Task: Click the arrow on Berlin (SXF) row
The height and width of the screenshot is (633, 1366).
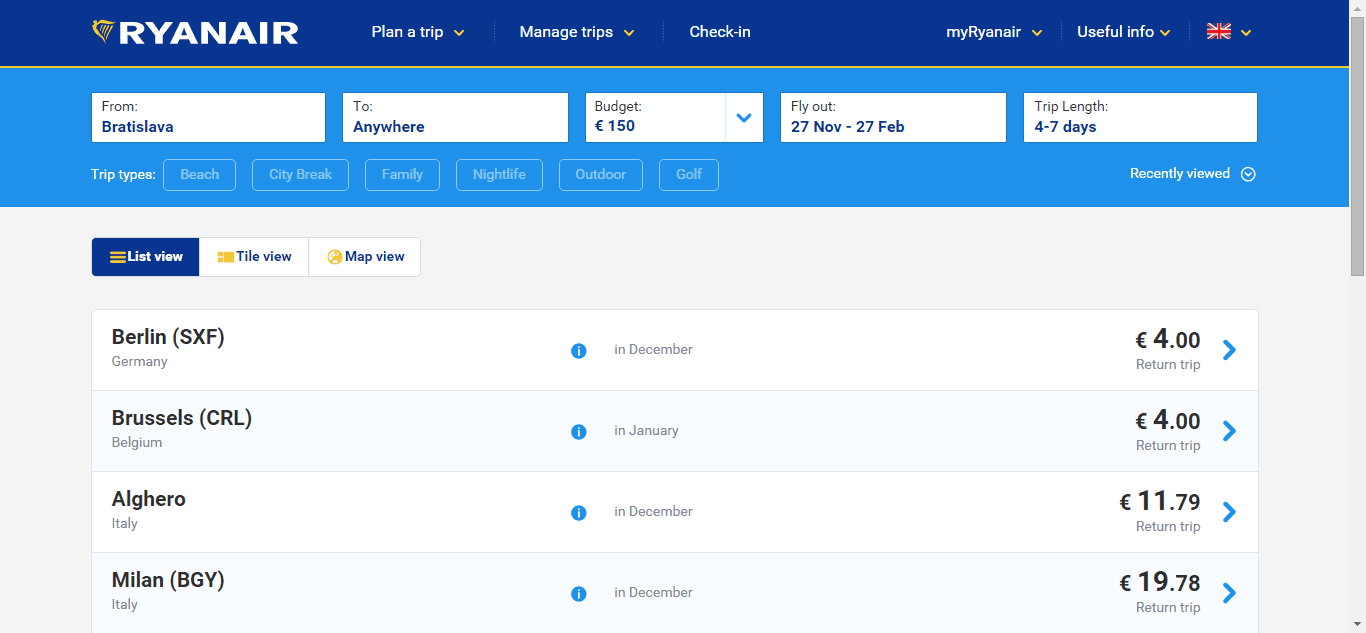Action: point(1230,350)
